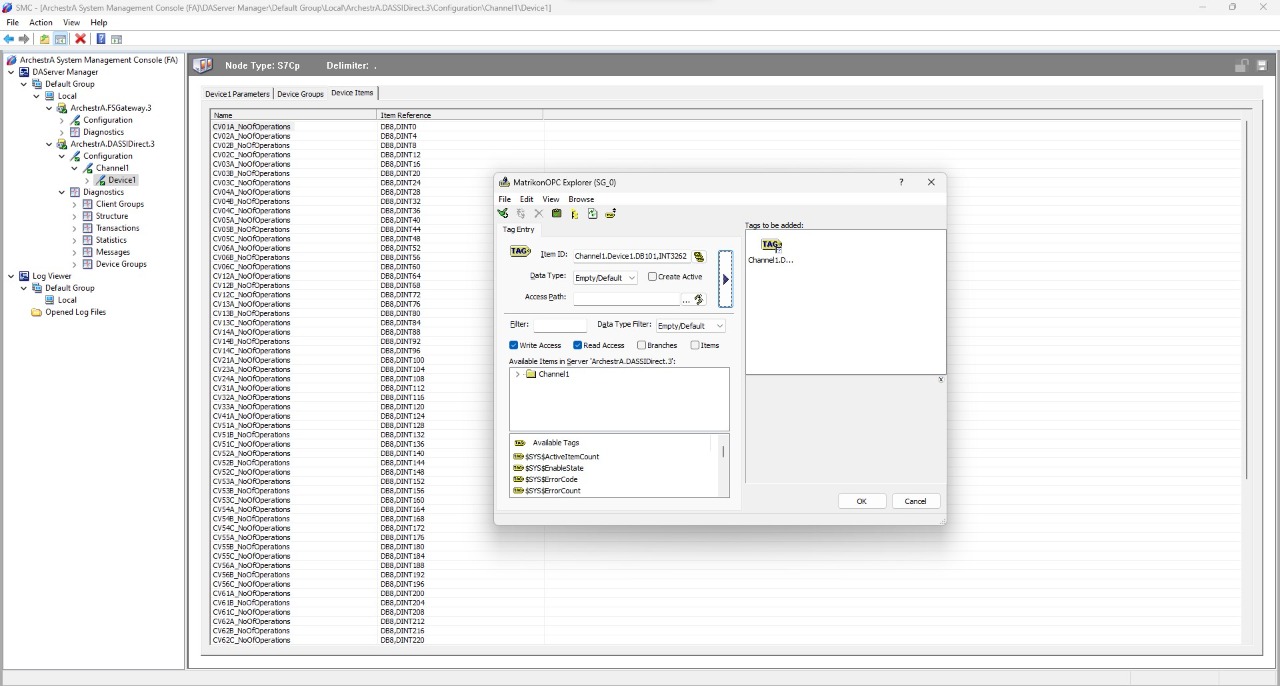Select the Messages diagnostics node
The image size is (1280, 686).
coord(113,252)
